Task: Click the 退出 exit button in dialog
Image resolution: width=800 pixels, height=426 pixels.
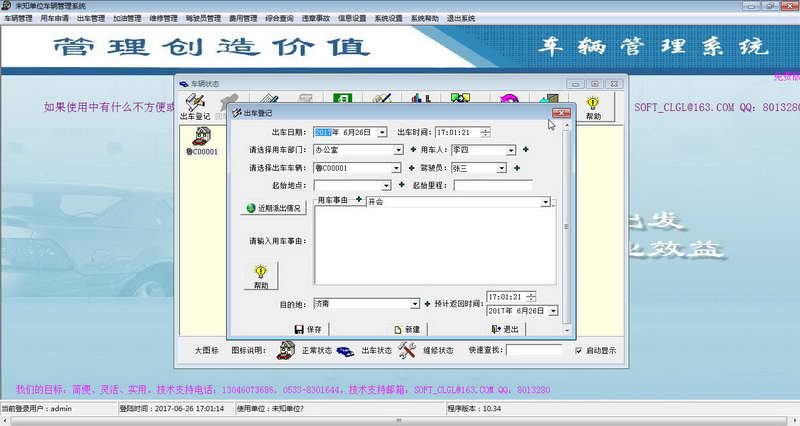Action: click(505, 330)
